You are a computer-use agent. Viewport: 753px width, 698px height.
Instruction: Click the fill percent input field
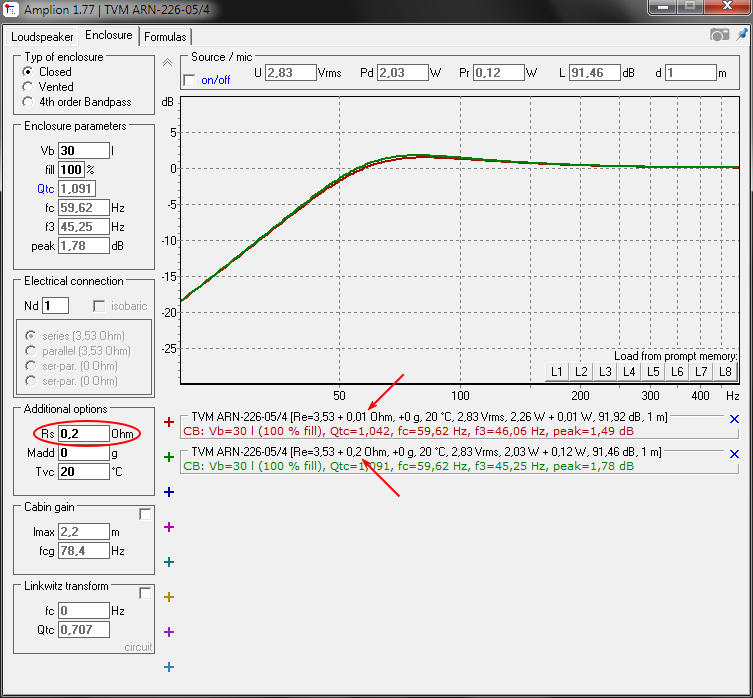pos(71,170)
